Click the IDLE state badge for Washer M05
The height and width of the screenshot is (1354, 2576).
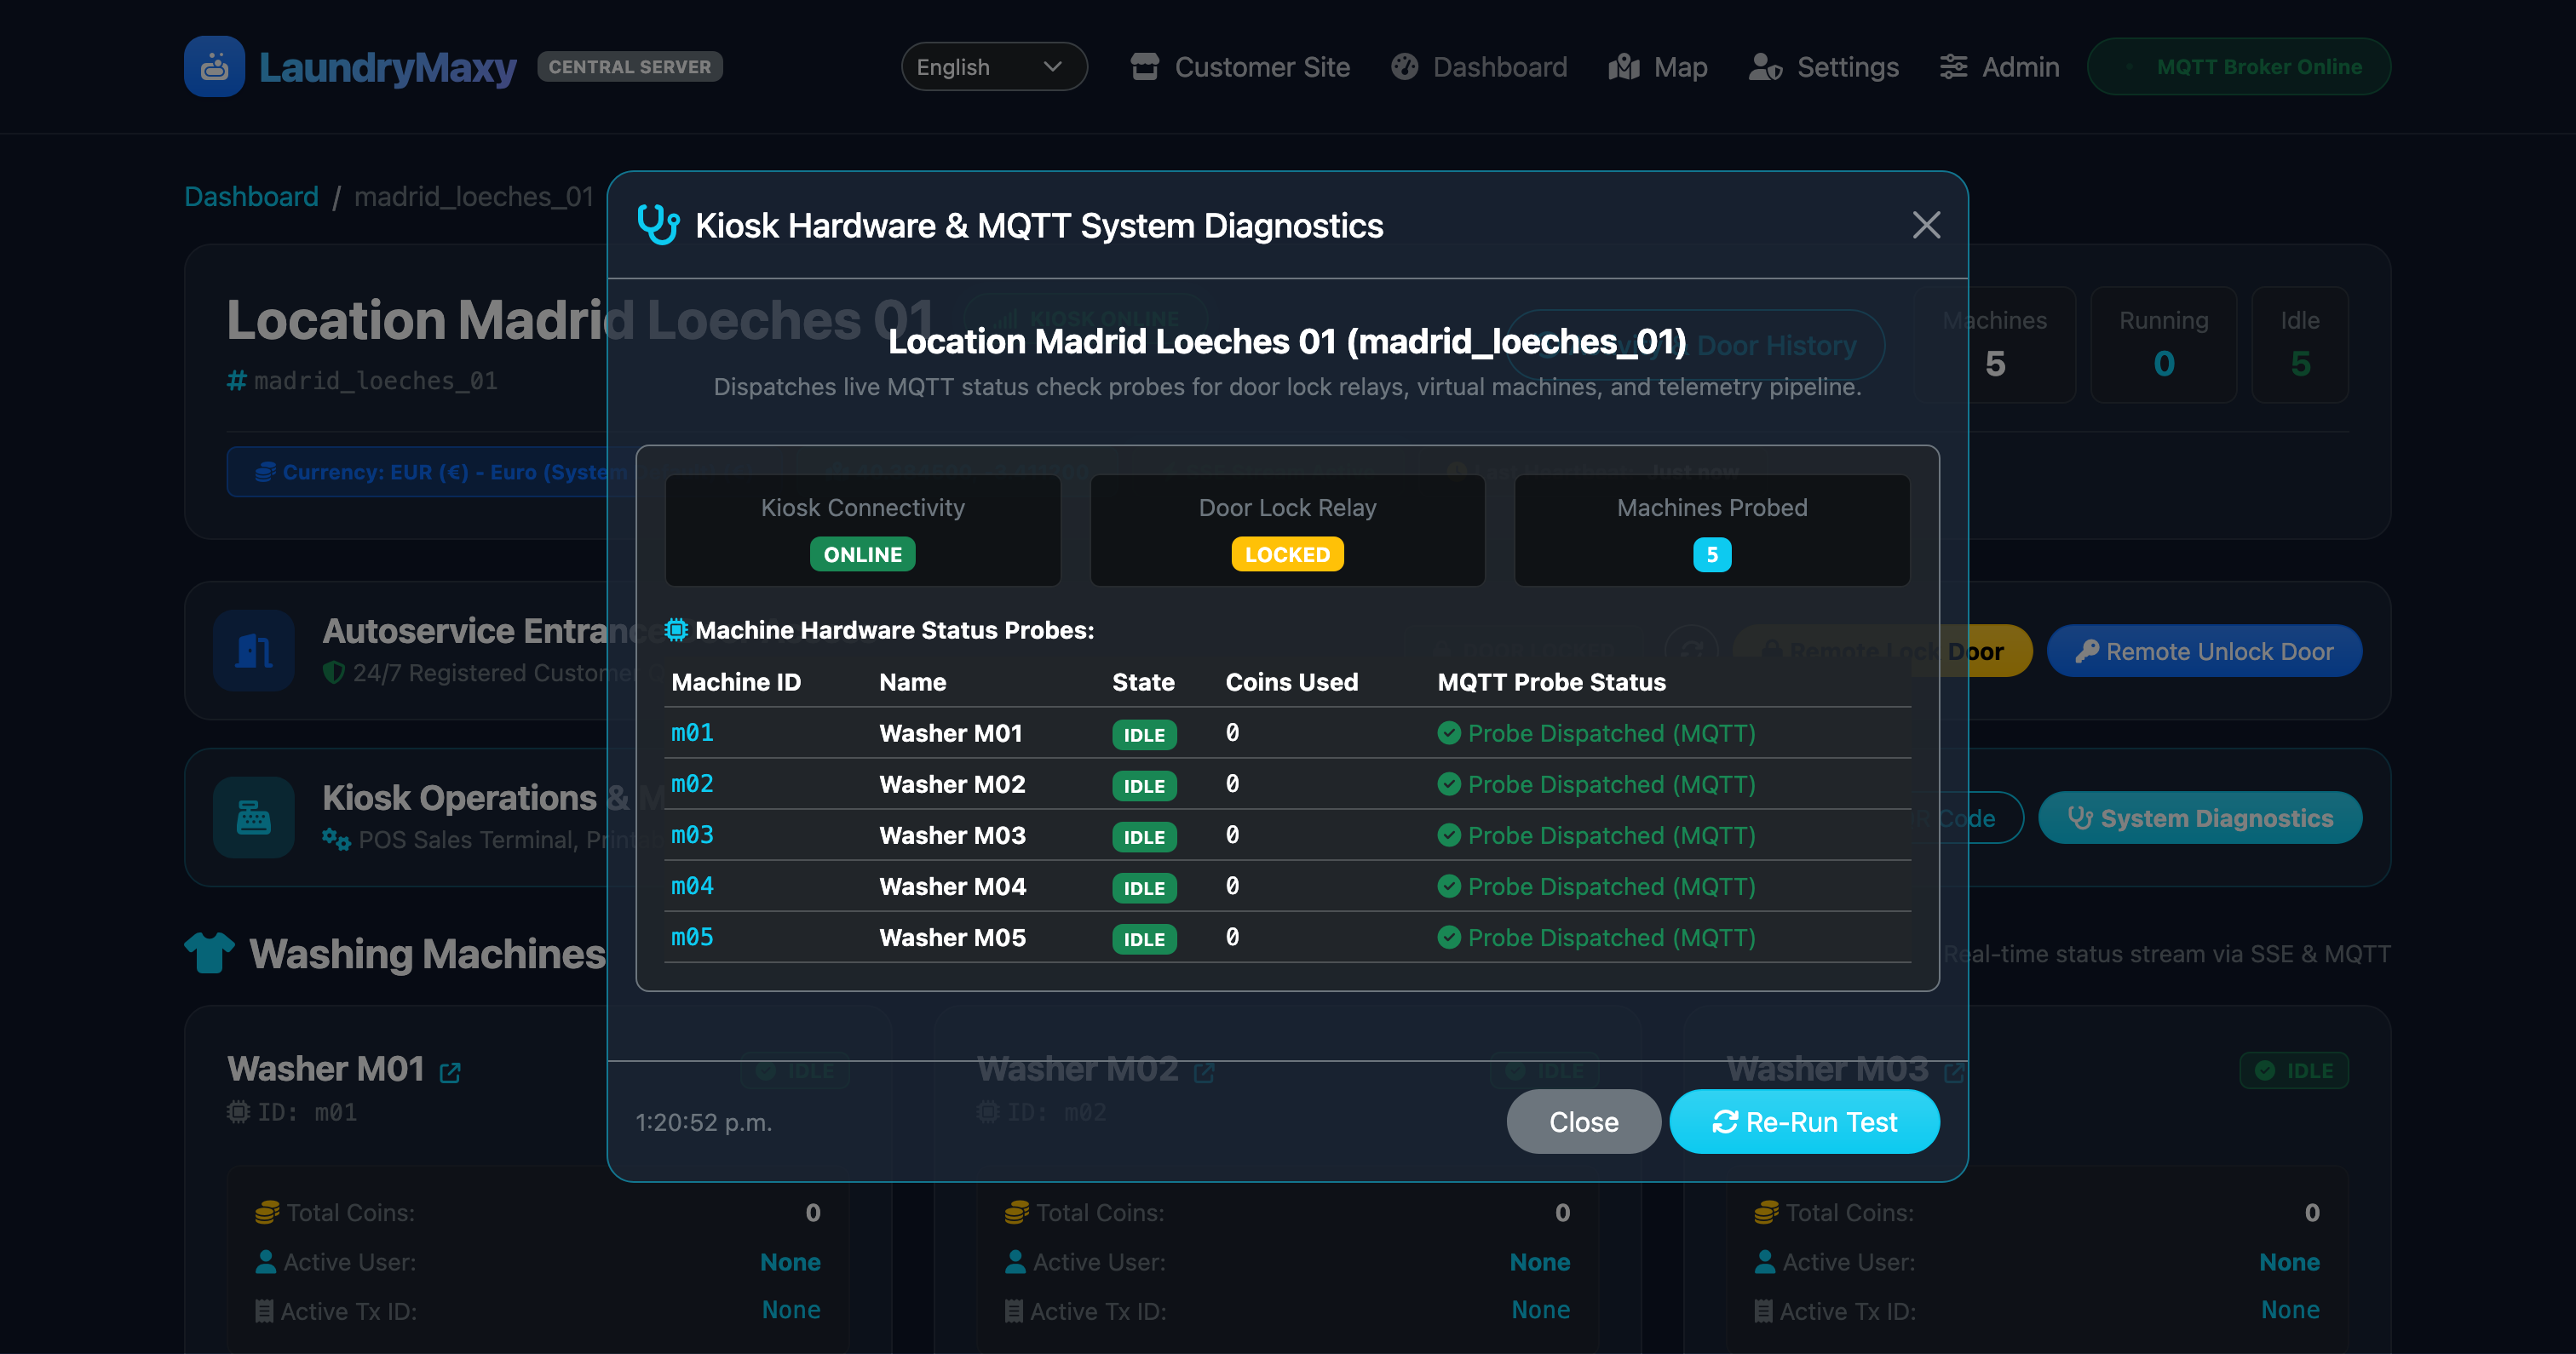1144,939
